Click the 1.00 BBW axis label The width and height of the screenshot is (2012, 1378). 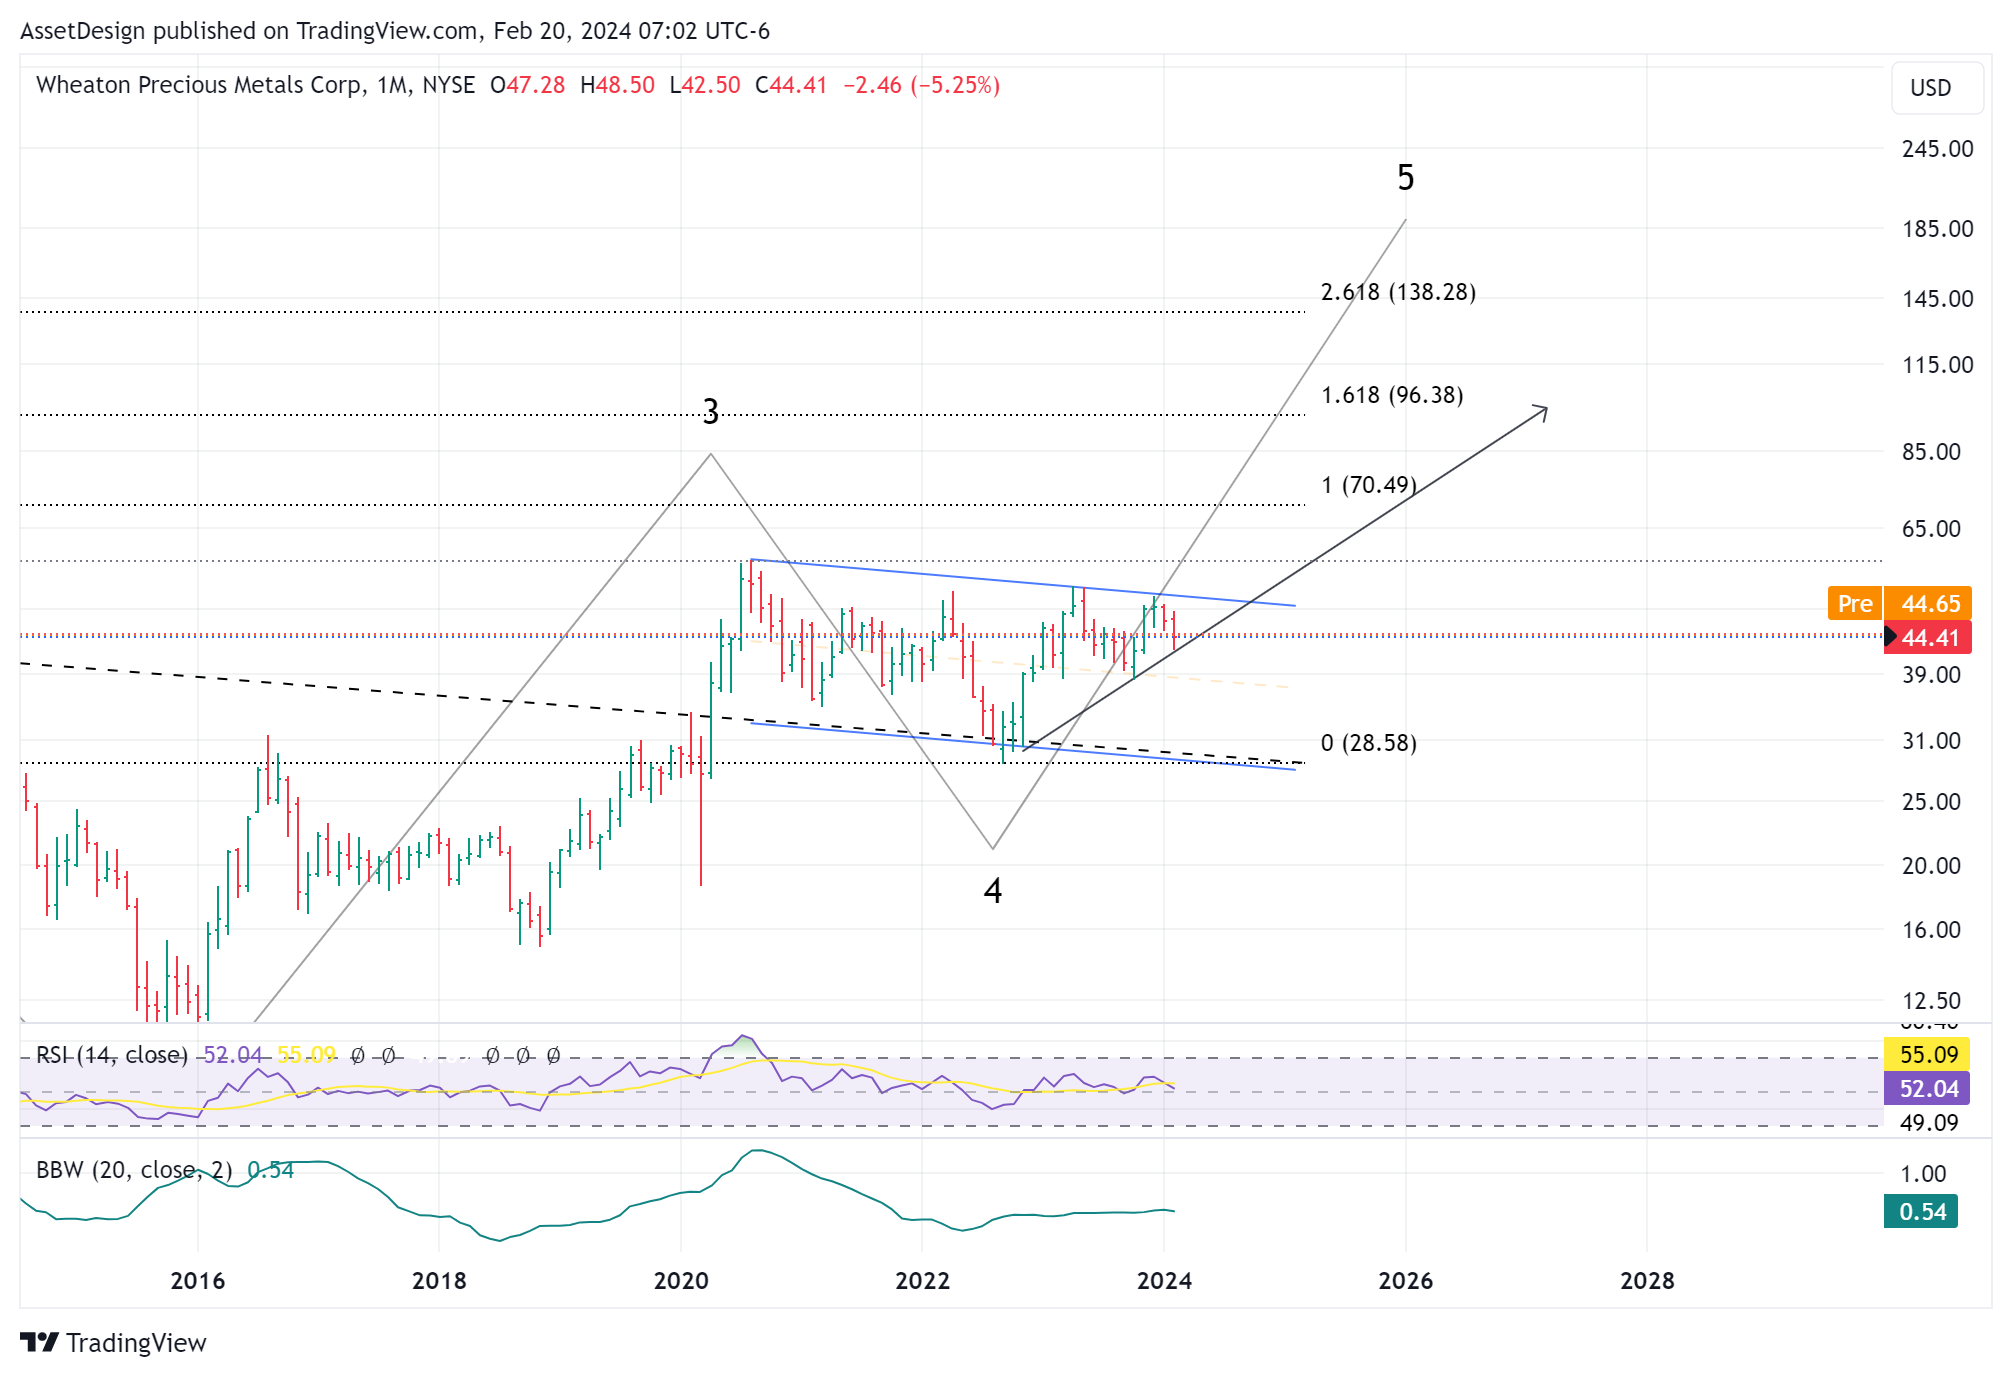click(x=1923, y=1174)
